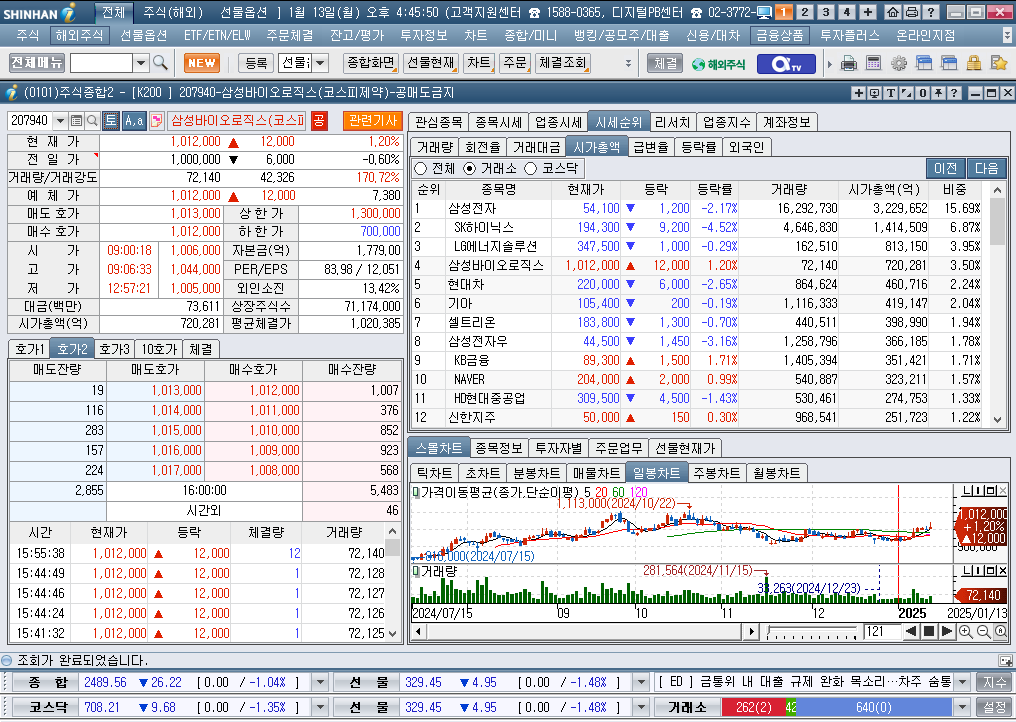Click the starred note favorites icon
Image resolution: width=1016 pixels, height=722 pixels.
click(999, 64)
